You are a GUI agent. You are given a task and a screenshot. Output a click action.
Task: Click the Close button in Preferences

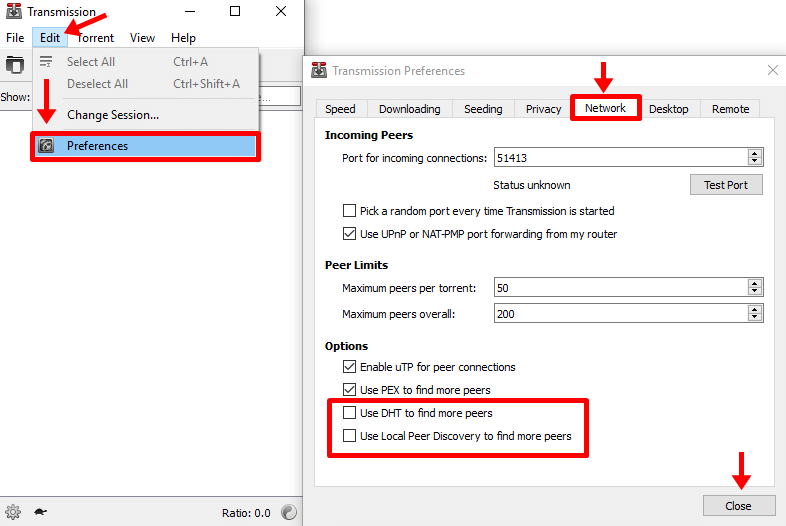point(738,506)
